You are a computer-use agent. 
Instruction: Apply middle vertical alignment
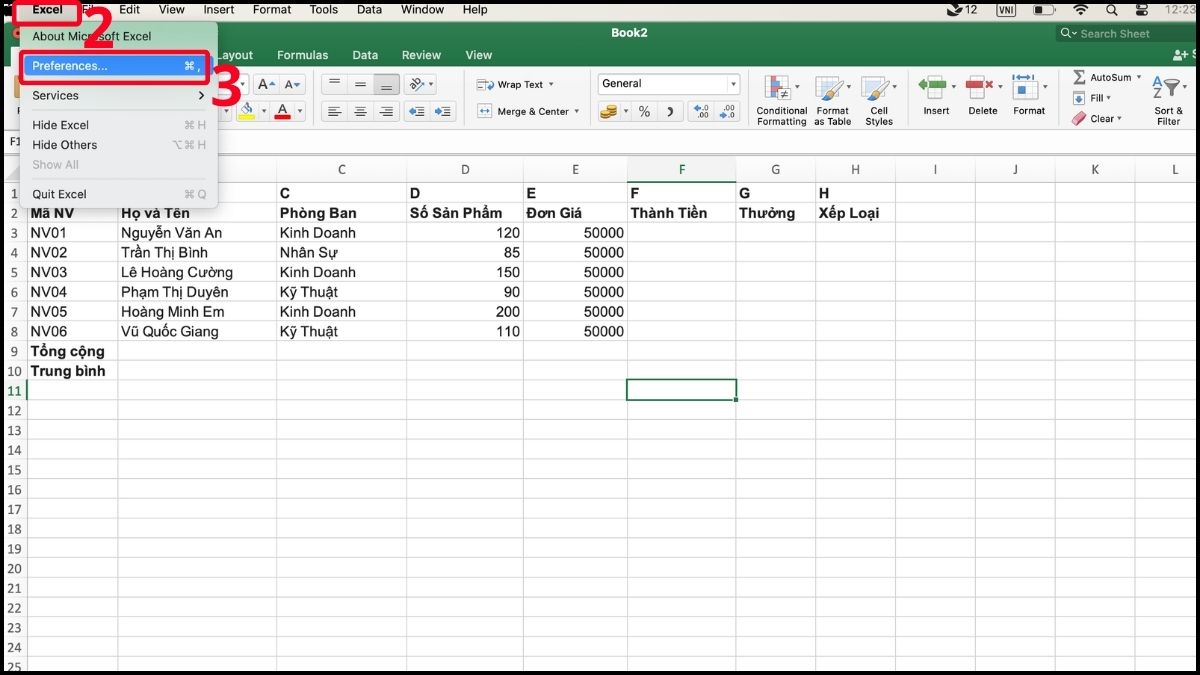pos(361,85)
